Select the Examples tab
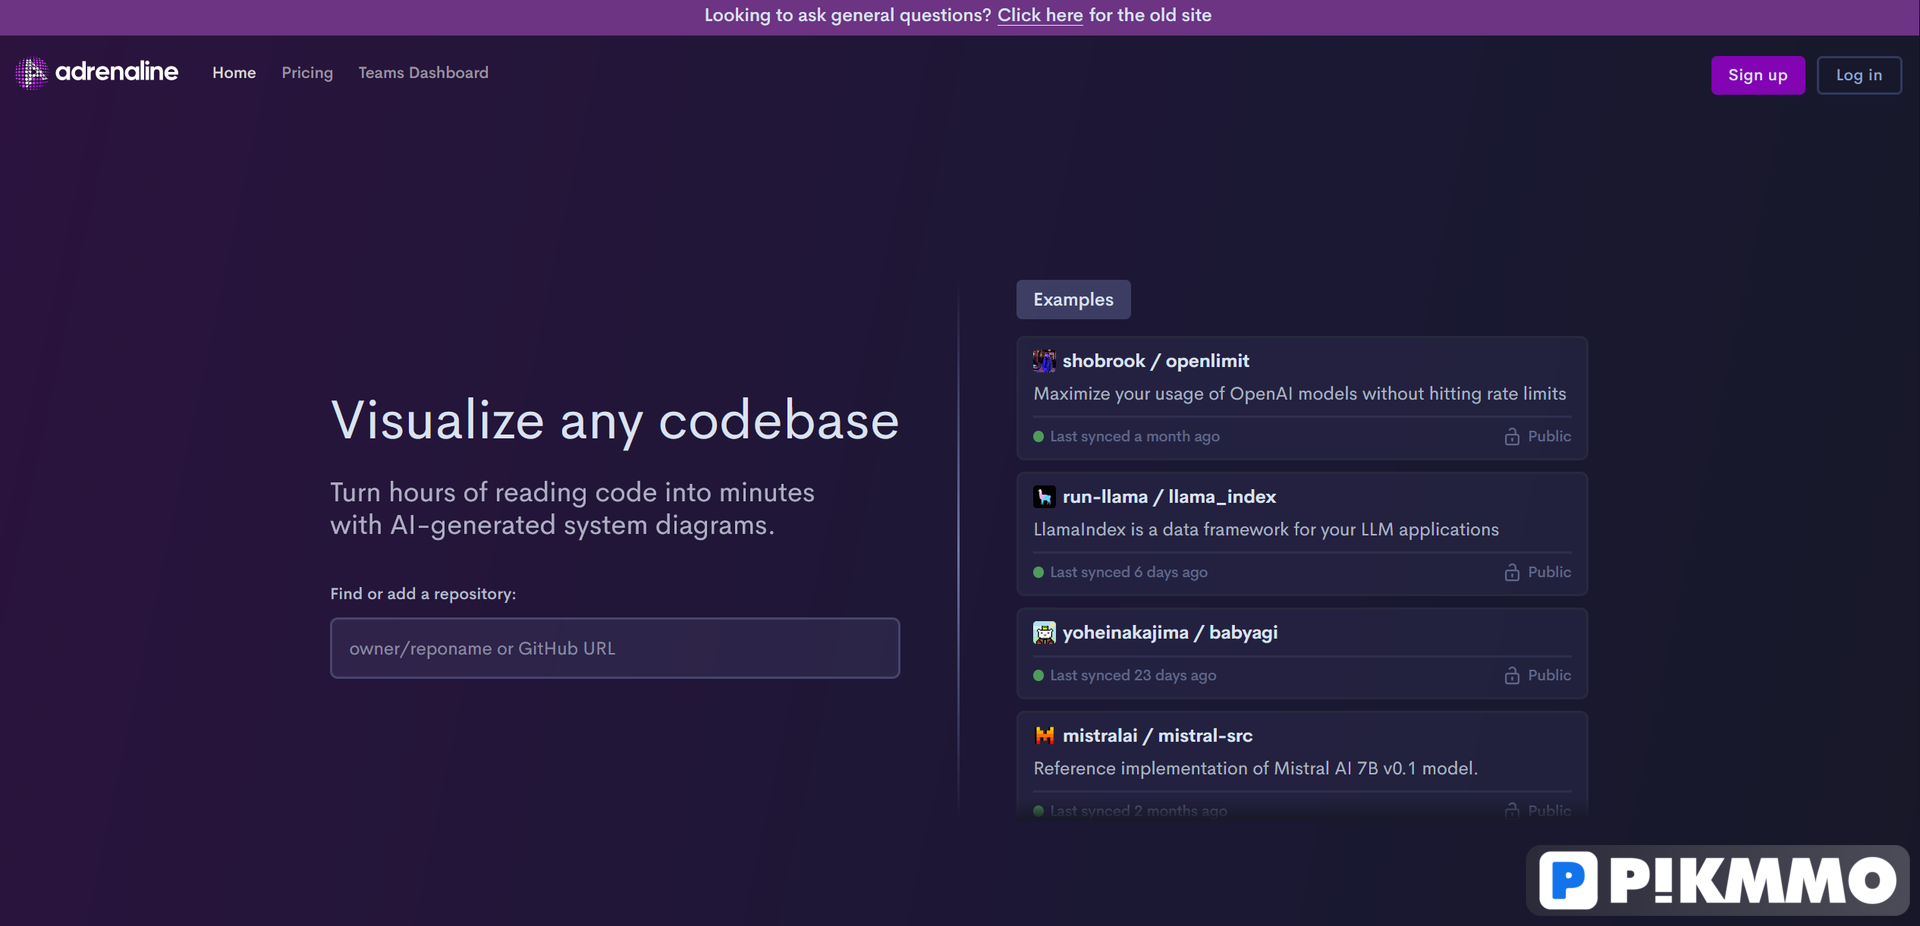1920x926 pixels. [x=1073, y=300]
